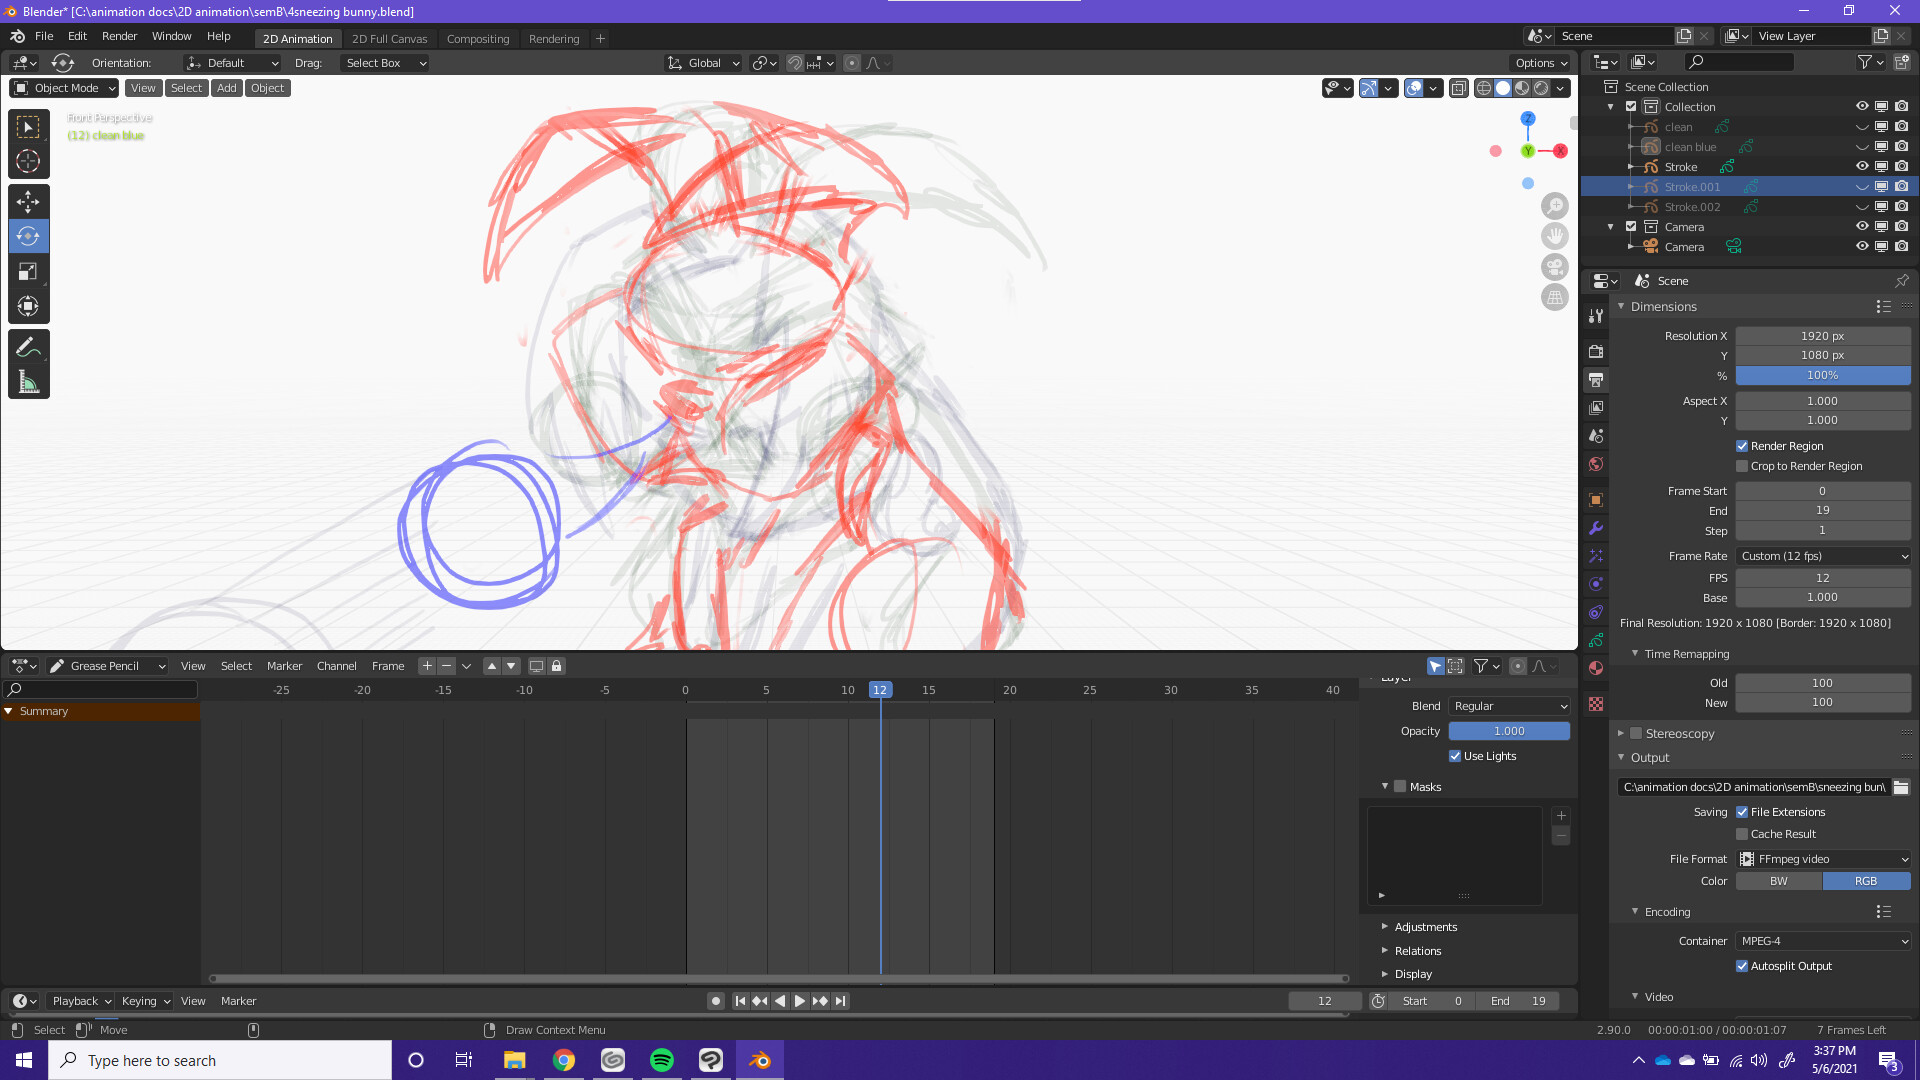Open the Output properties tab with printer icon
This screenshot has height=1080, width=1920.
1595,380
